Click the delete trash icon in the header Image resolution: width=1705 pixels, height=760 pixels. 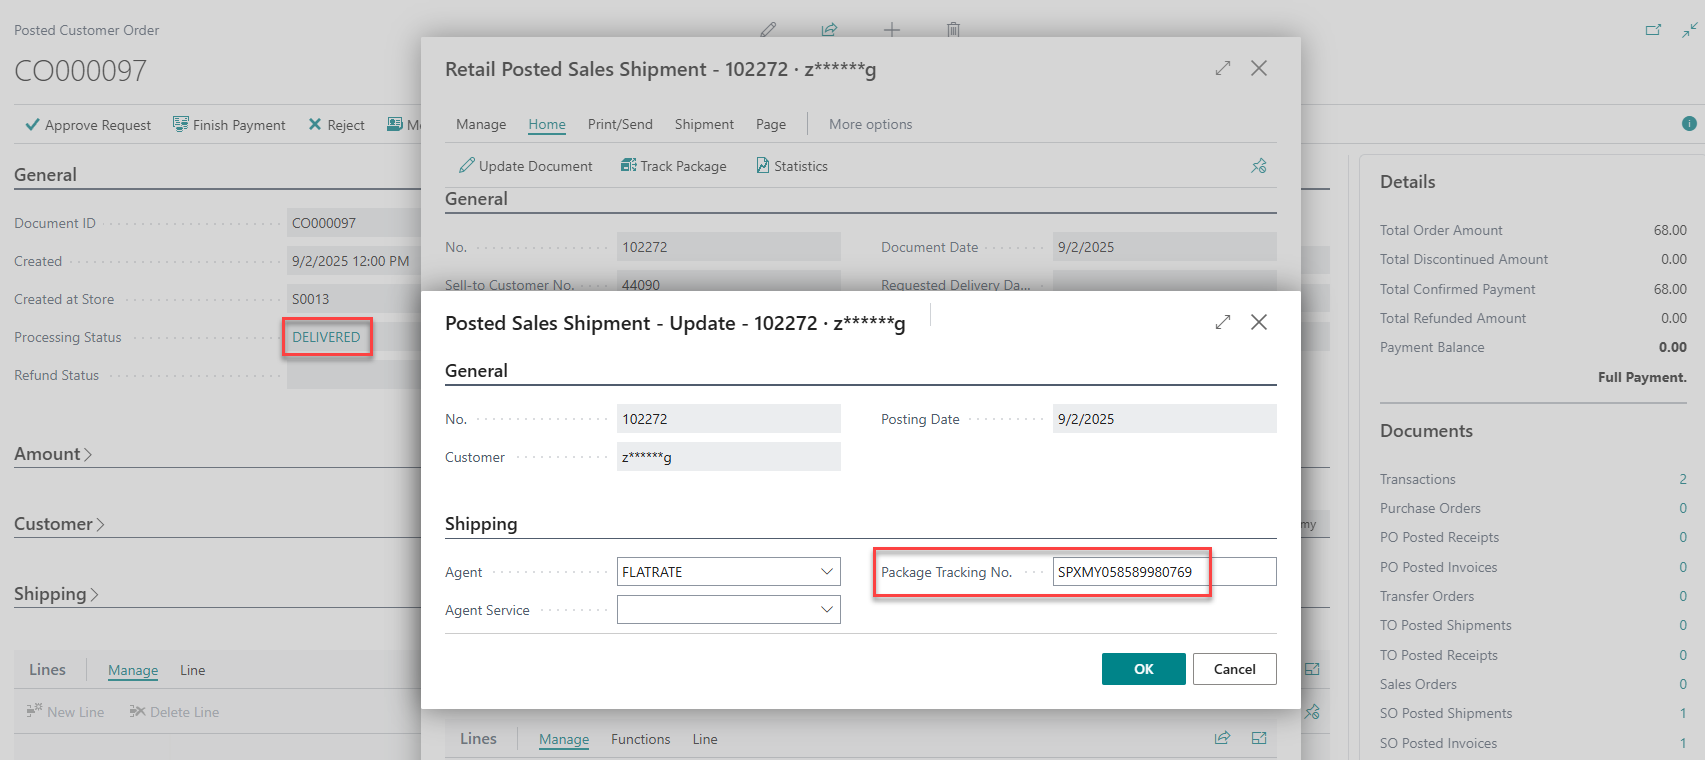pyautogui.click(x=953, y=30)
